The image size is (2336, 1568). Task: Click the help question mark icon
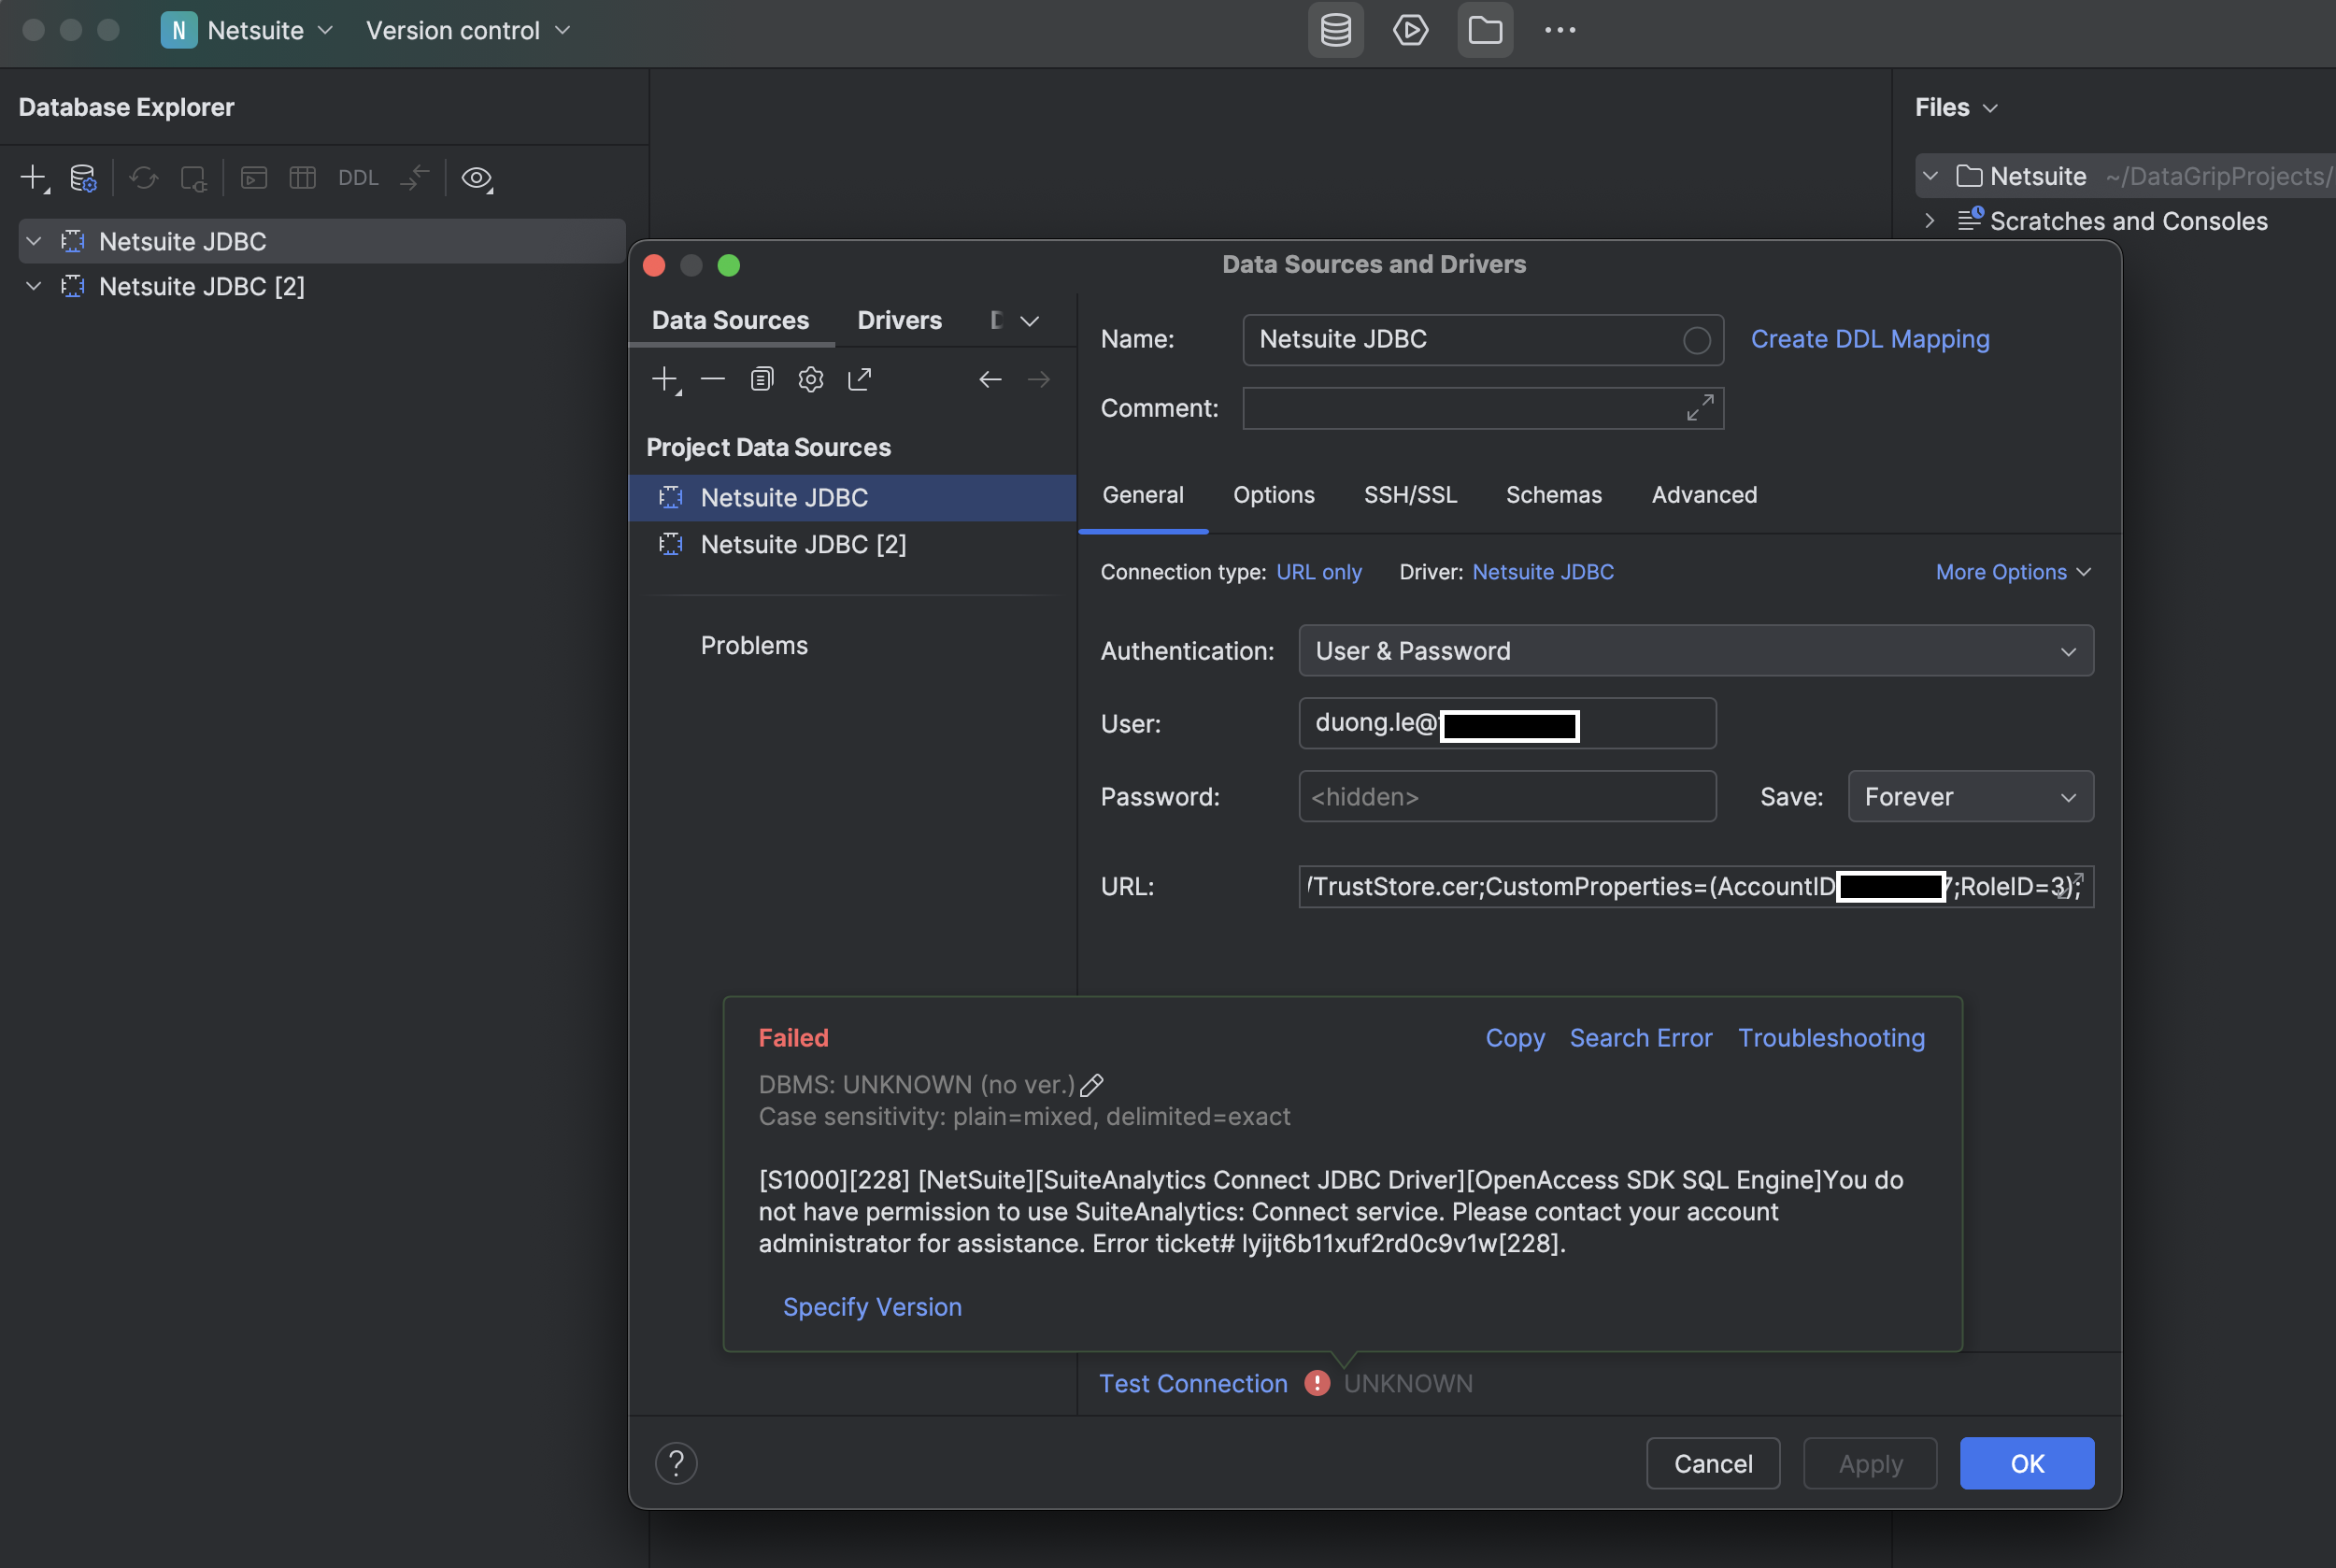point(676,1463)
